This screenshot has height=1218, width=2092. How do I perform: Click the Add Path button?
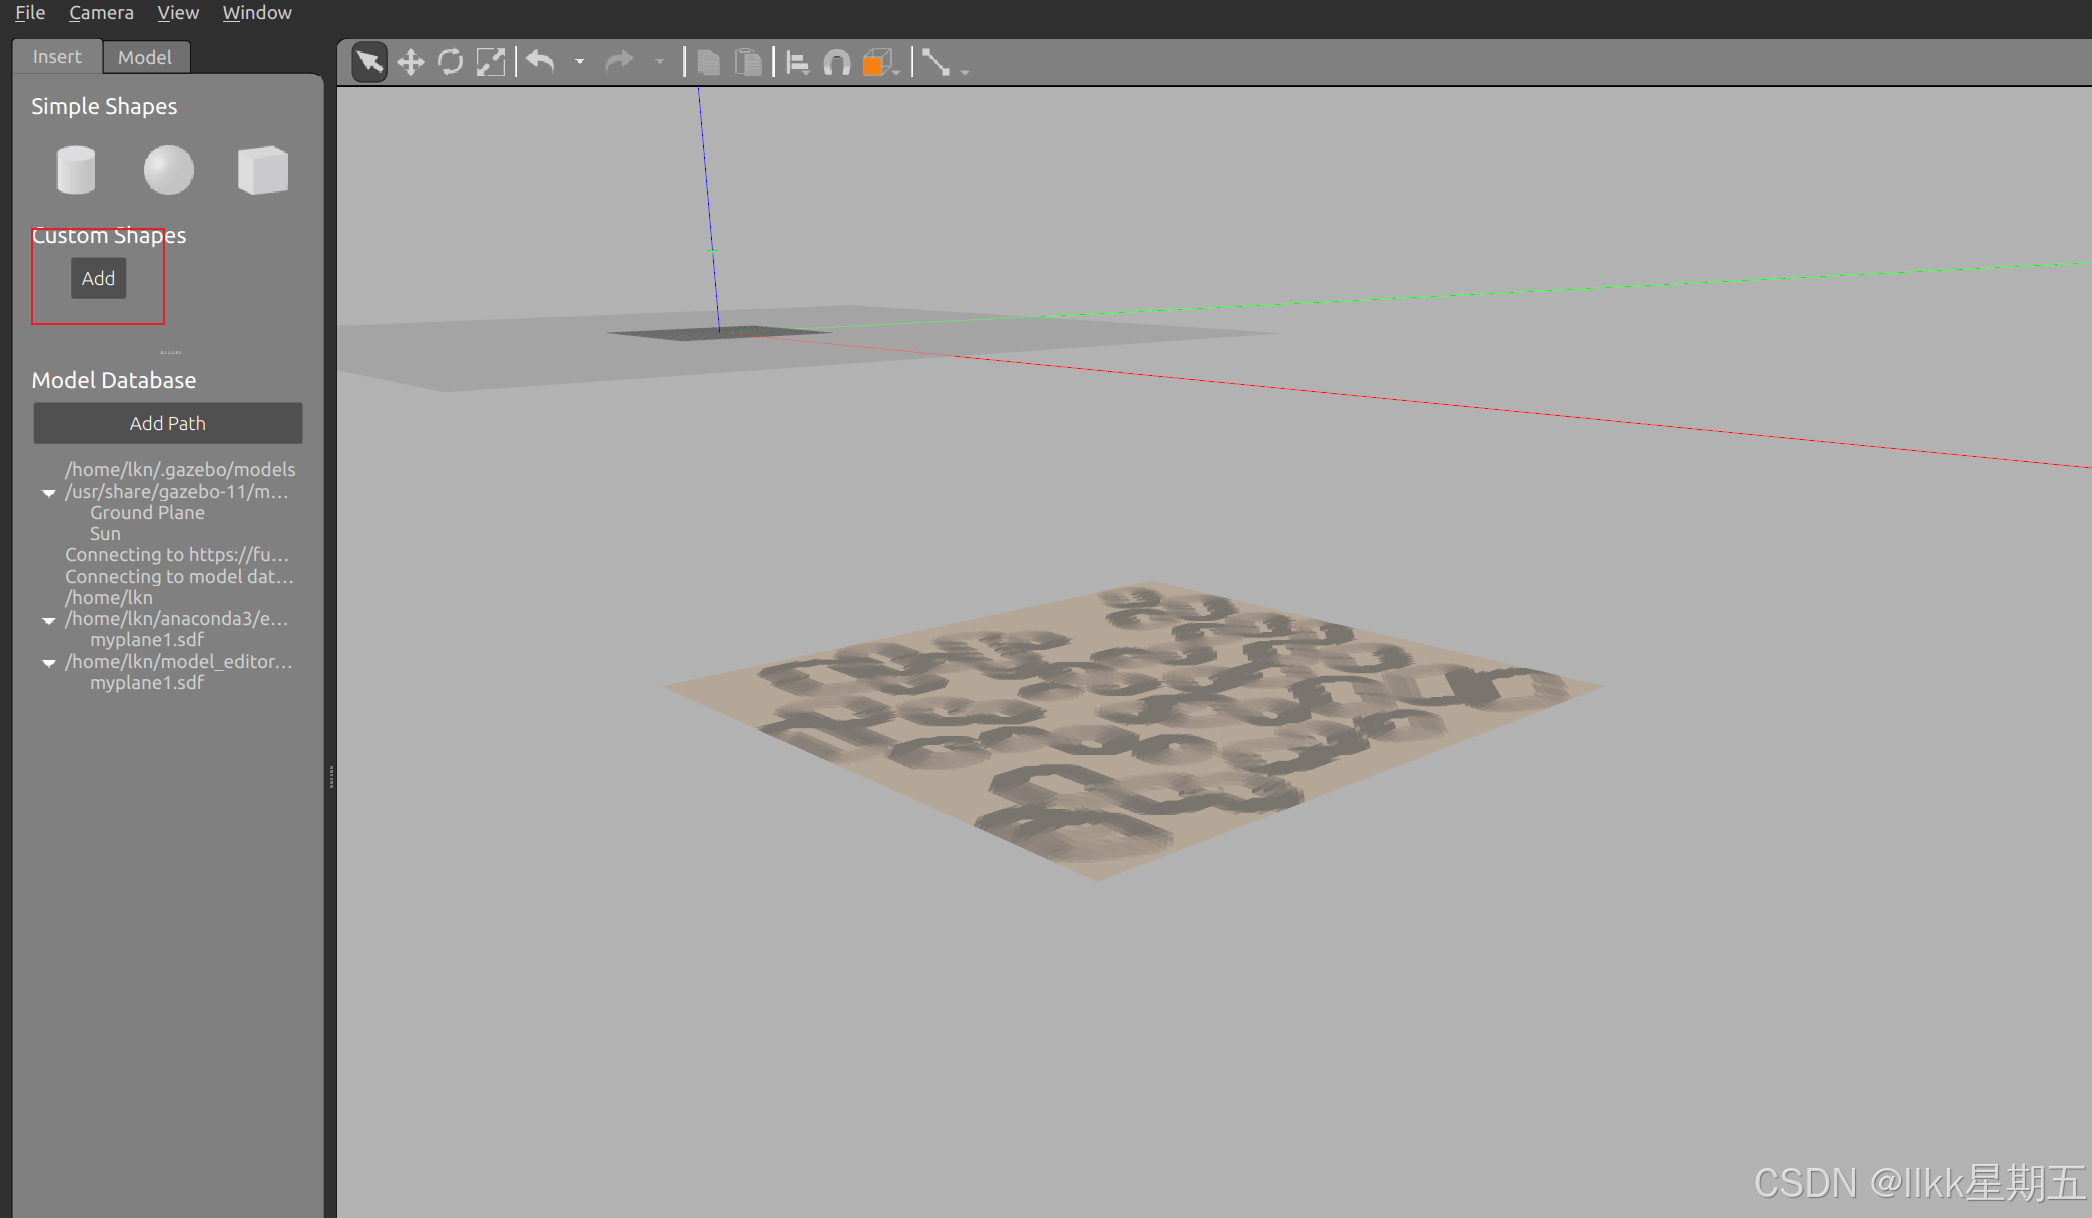coord(168,423)
